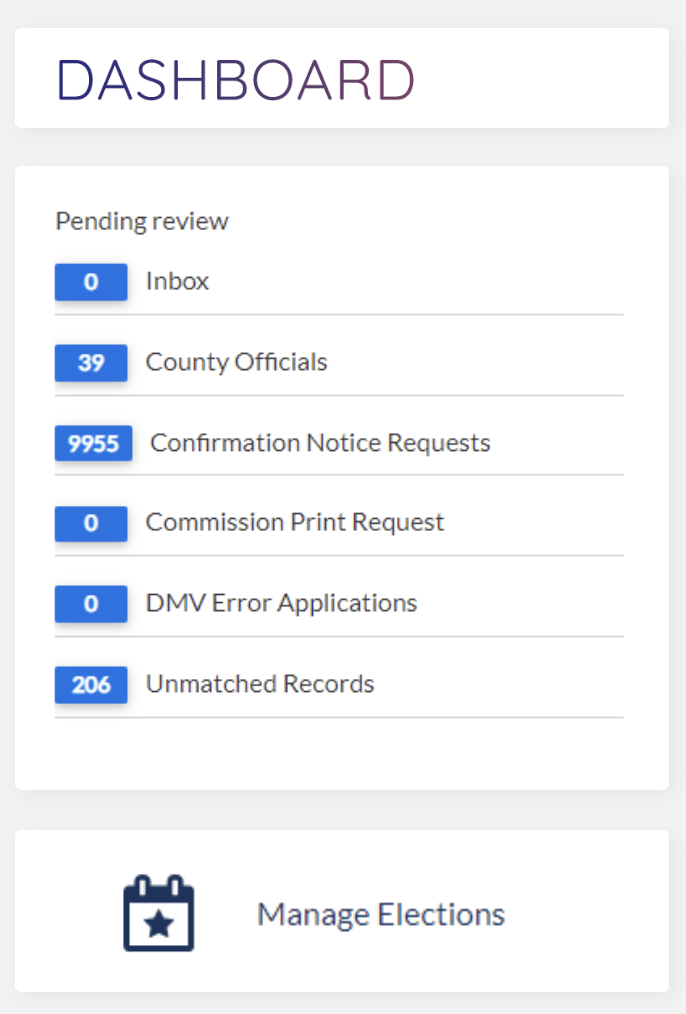This screenshot has height=1014, width=686.
Task: Click the Inbox count badge
Action: click(x=91, y=282)
